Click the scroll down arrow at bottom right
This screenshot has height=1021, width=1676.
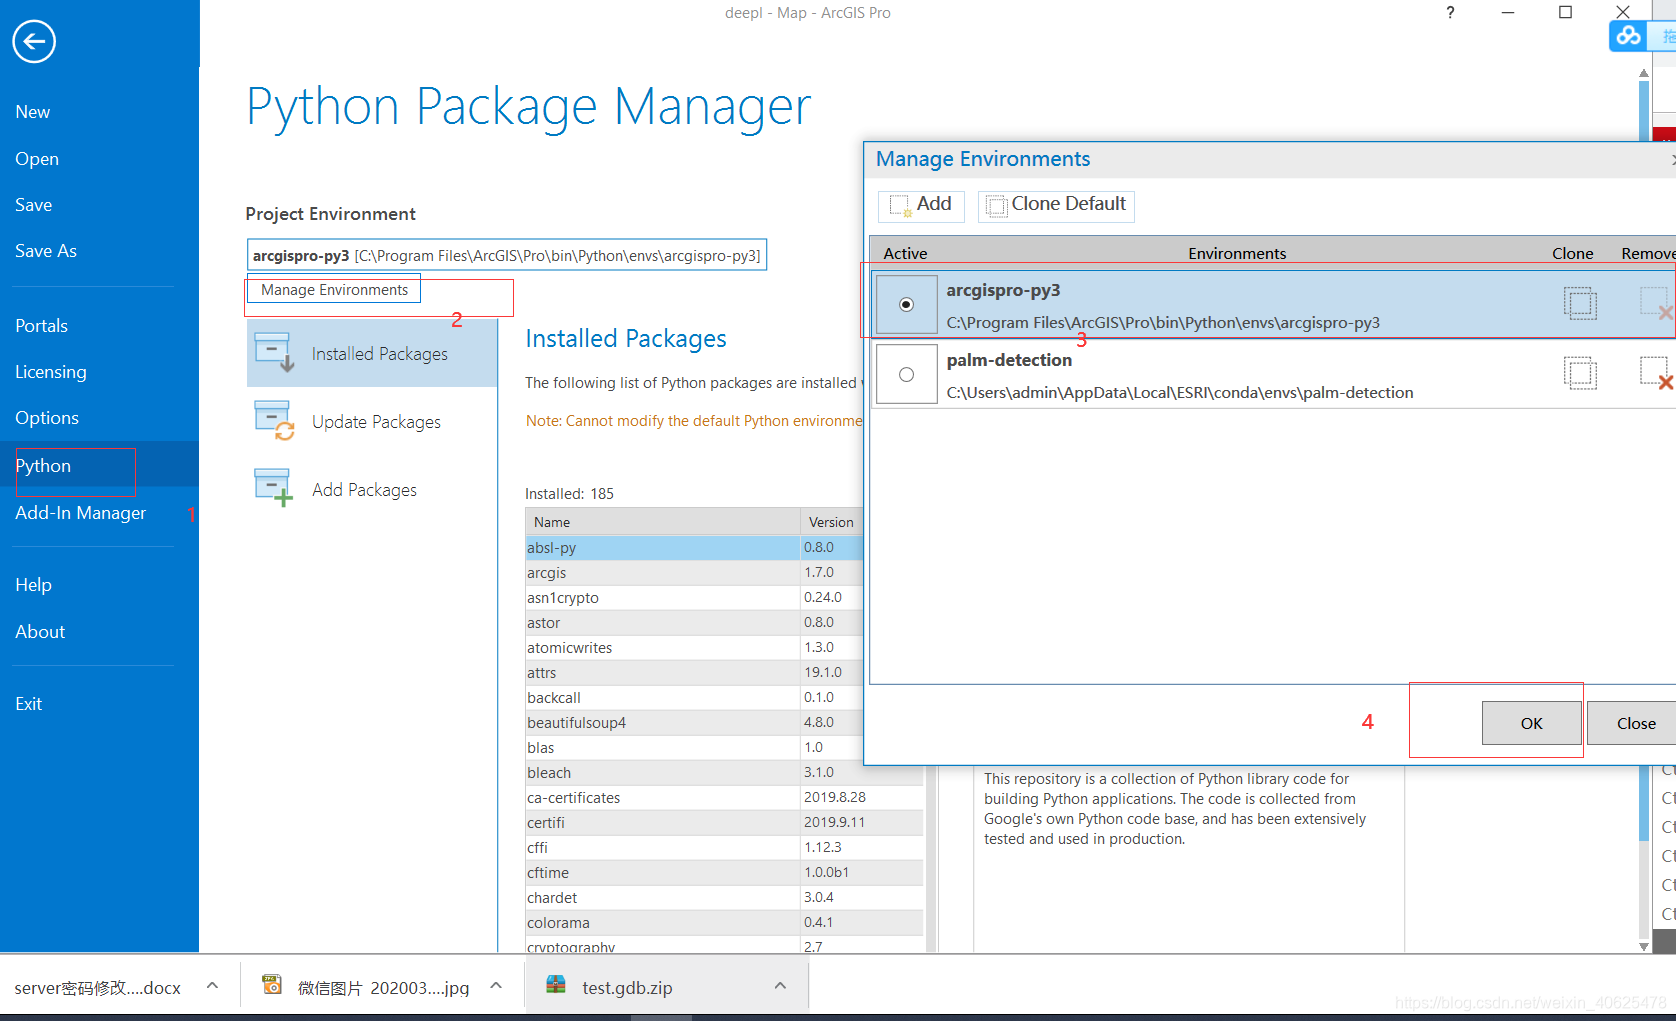[1643, 946]
